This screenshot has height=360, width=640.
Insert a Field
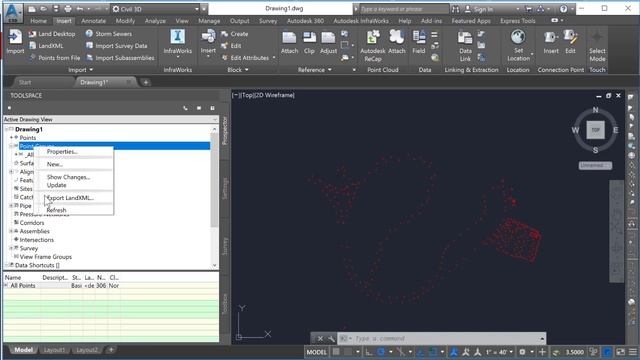tap(419, 42)
